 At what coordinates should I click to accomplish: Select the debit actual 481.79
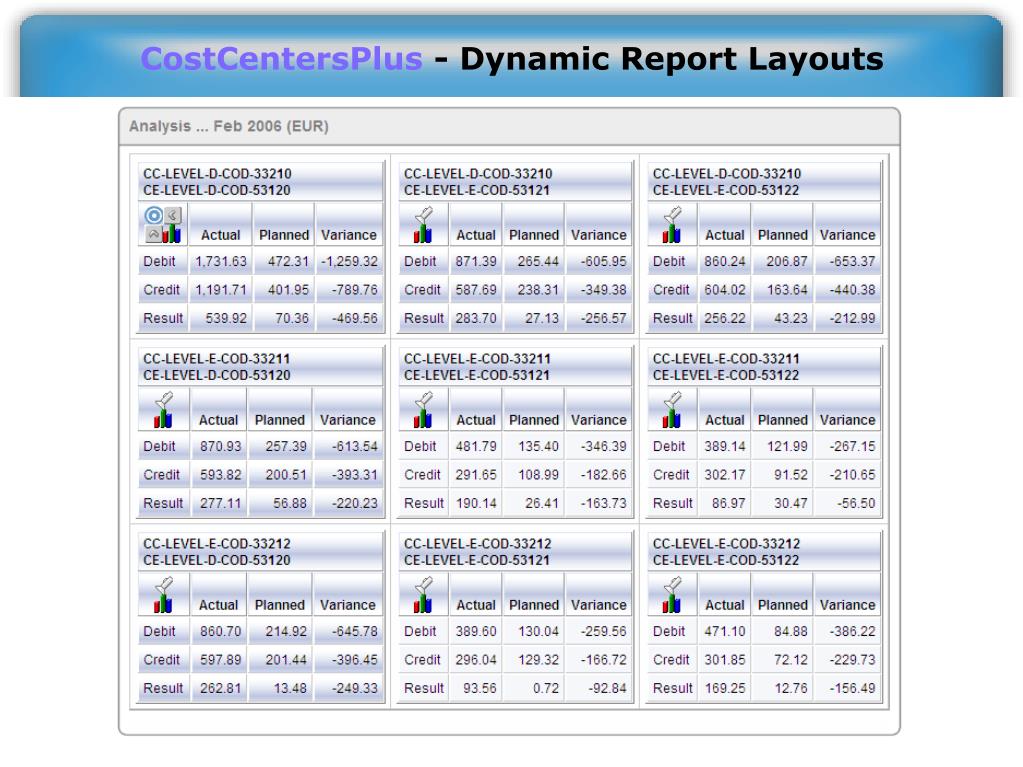pos(476,447)
